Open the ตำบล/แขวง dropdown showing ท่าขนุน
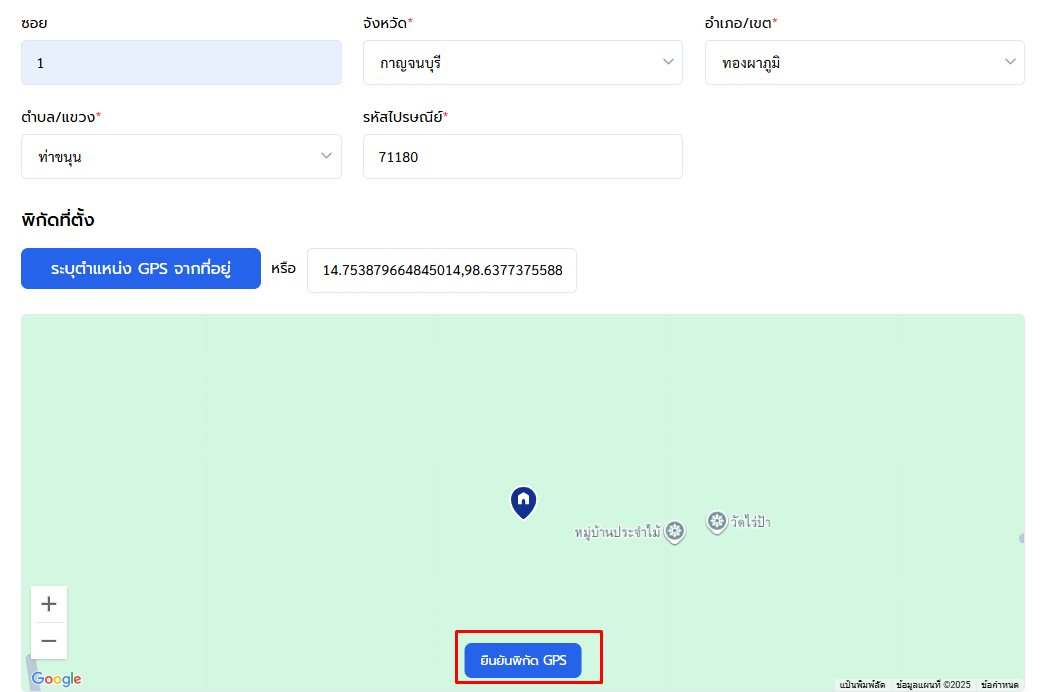Image resolution: width=1050 pixels, height=692 pixels. click(181, 156)
